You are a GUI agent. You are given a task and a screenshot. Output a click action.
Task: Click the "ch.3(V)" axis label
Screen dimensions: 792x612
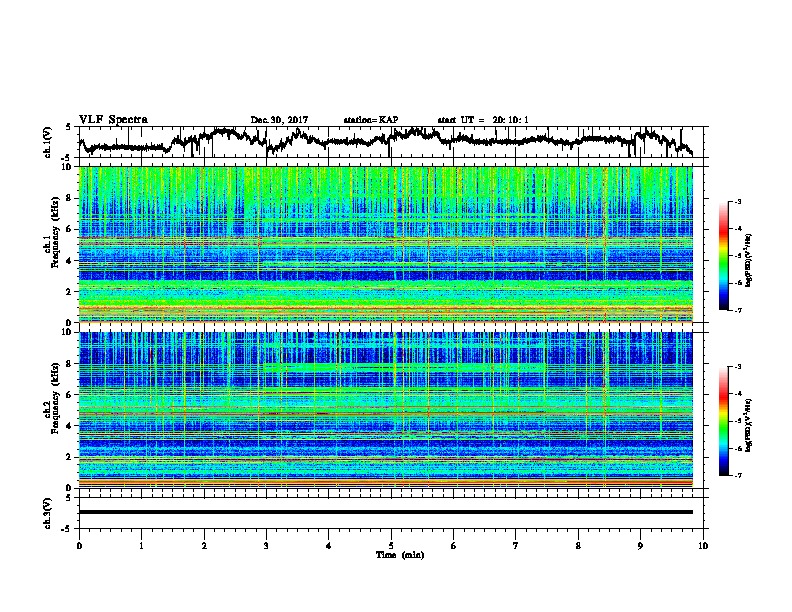[x=48, y=513]
